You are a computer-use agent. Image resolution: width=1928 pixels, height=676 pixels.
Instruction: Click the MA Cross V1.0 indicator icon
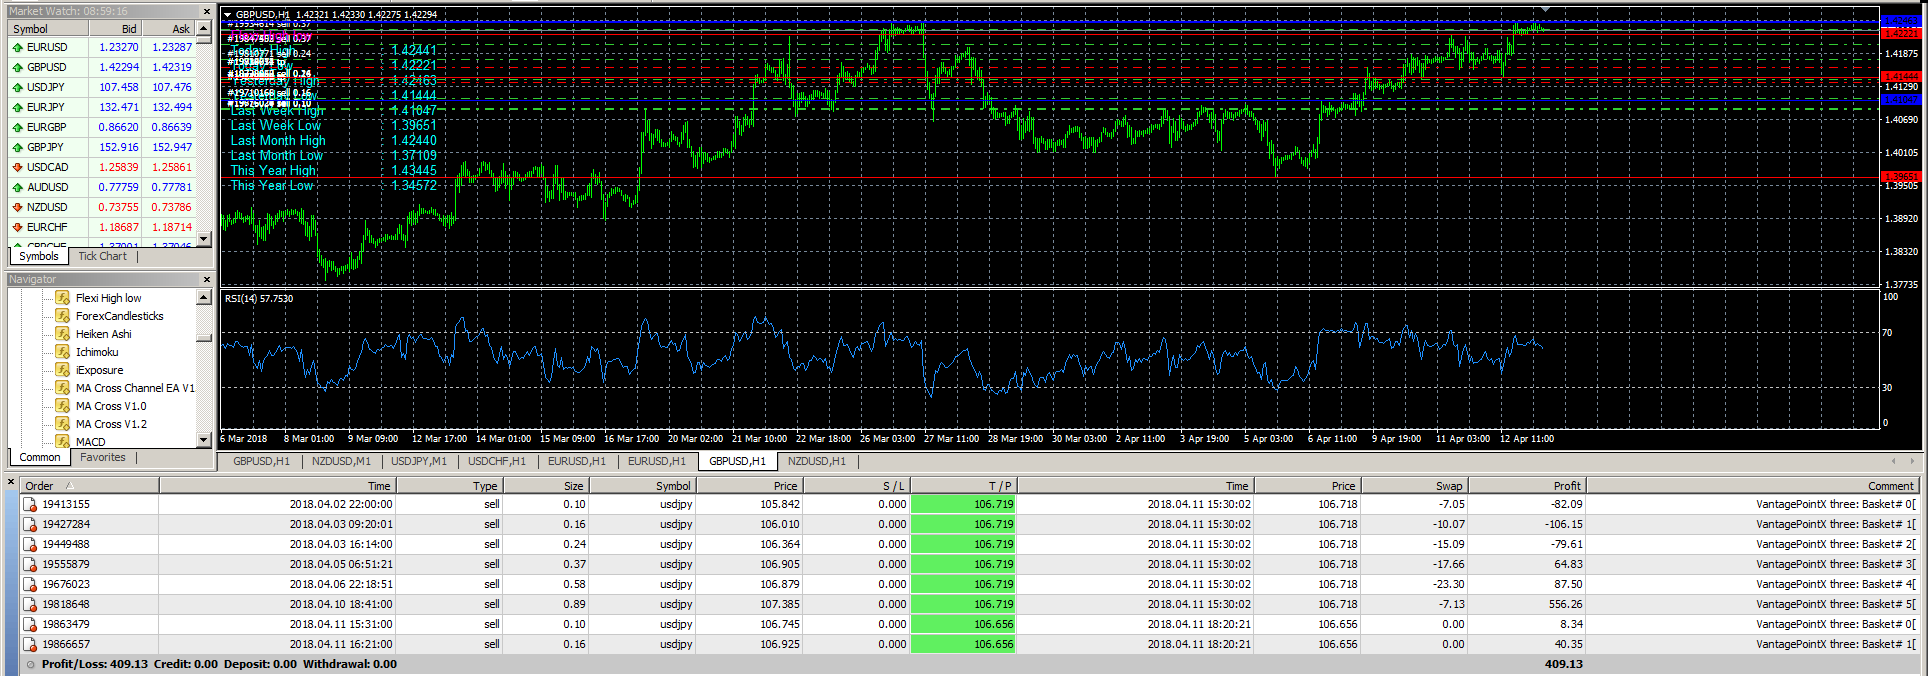point(62,406)
